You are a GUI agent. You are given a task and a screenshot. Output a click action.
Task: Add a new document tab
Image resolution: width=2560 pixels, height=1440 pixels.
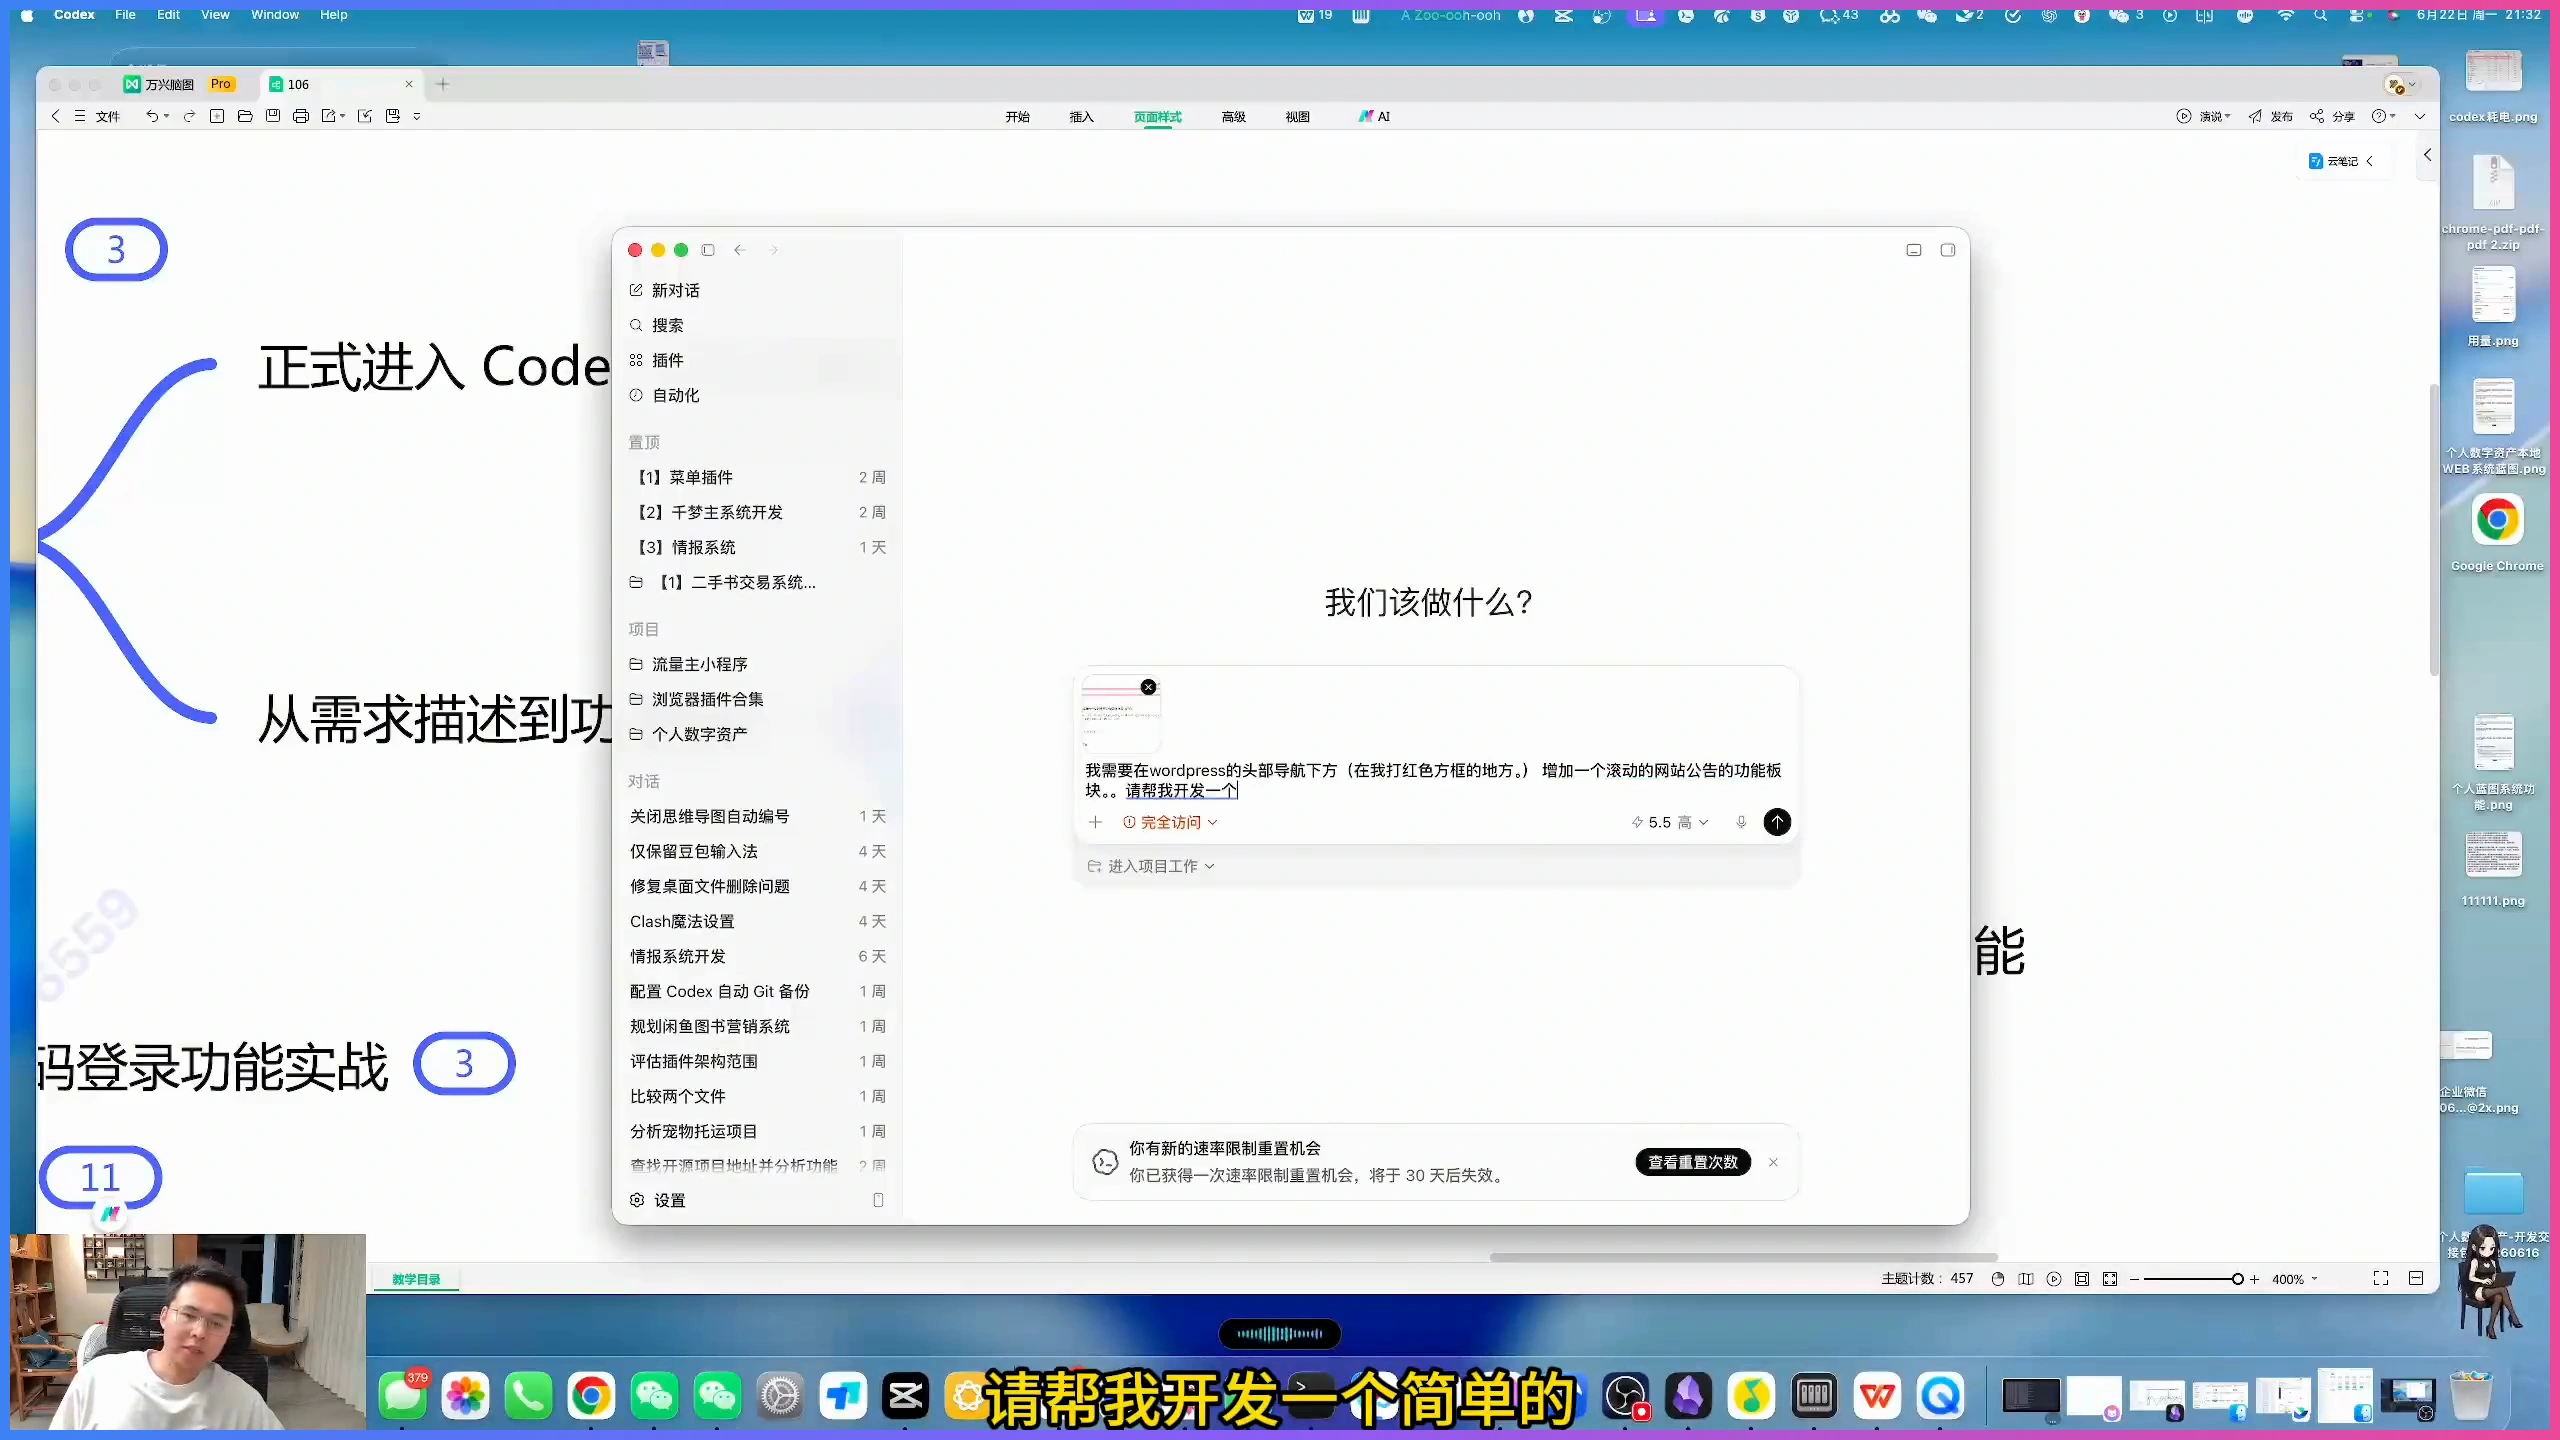point(443,84)
